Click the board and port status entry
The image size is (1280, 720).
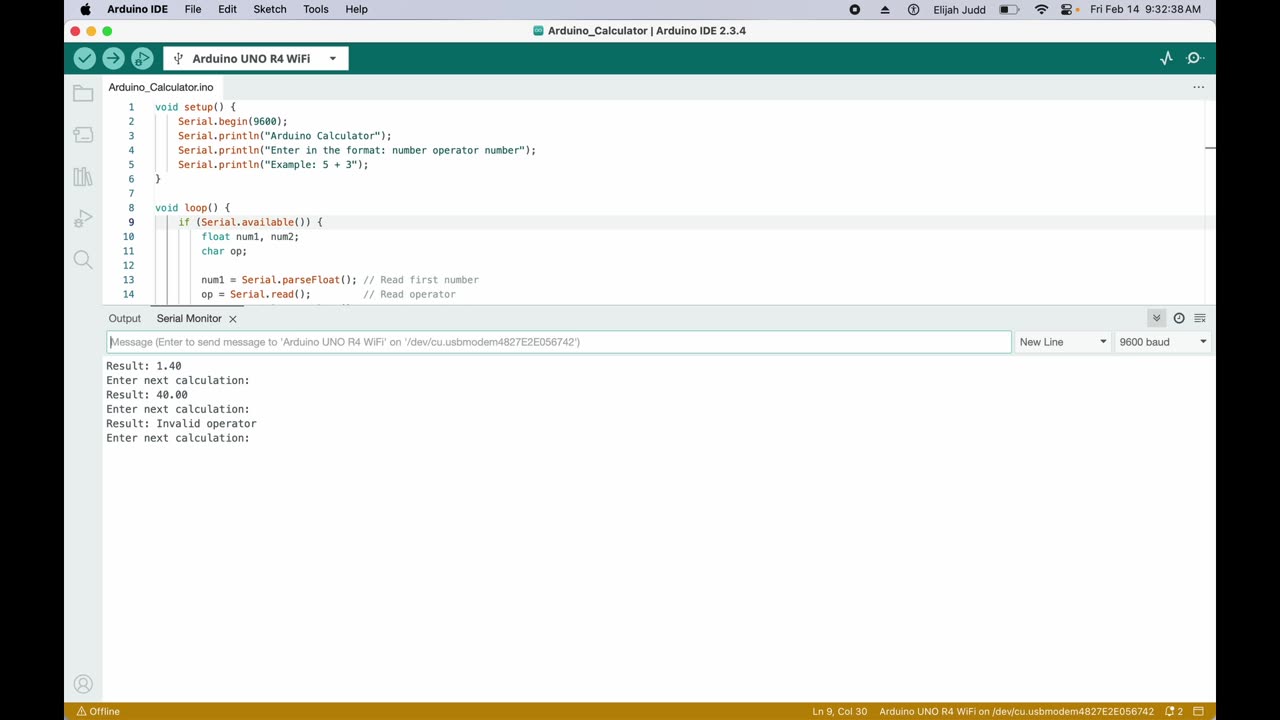point(1016,711)
